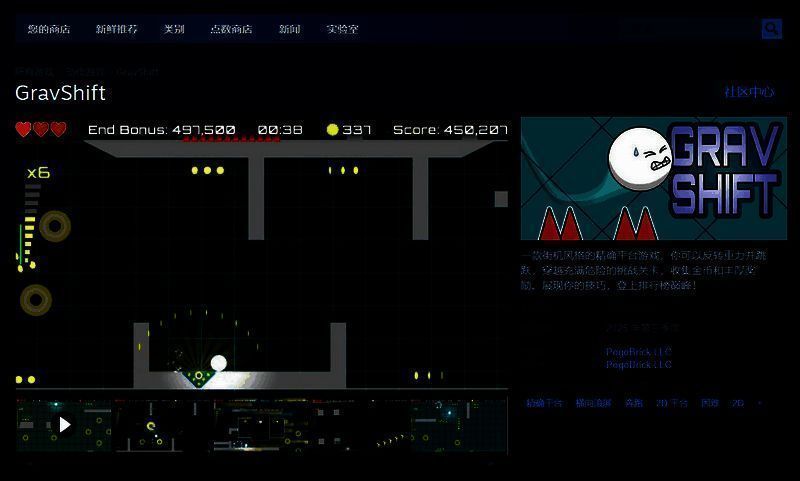The width and height of the screenshot is (800, 481).
Task: Select the last screenshot thumbnail in strip
Action: (458, 425)
